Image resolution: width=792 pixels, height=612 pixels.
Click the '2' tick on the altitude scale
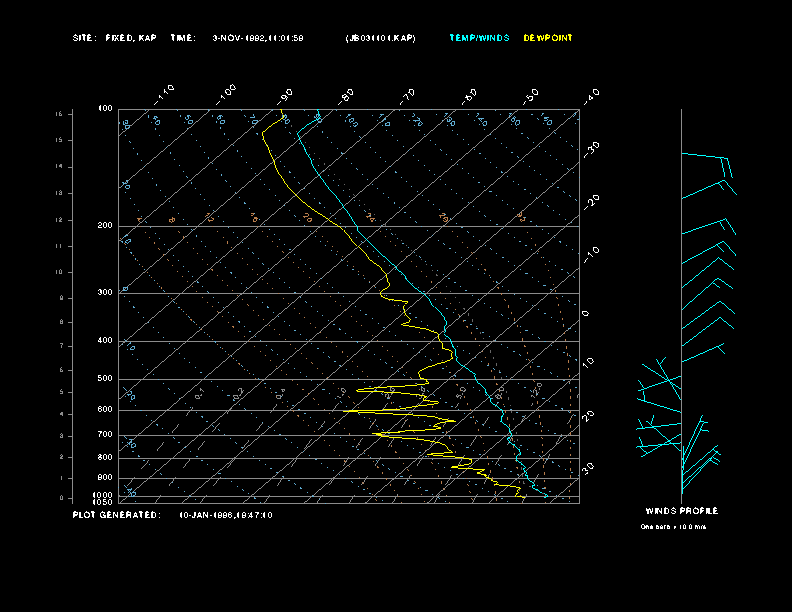click(x=62, y=457)
